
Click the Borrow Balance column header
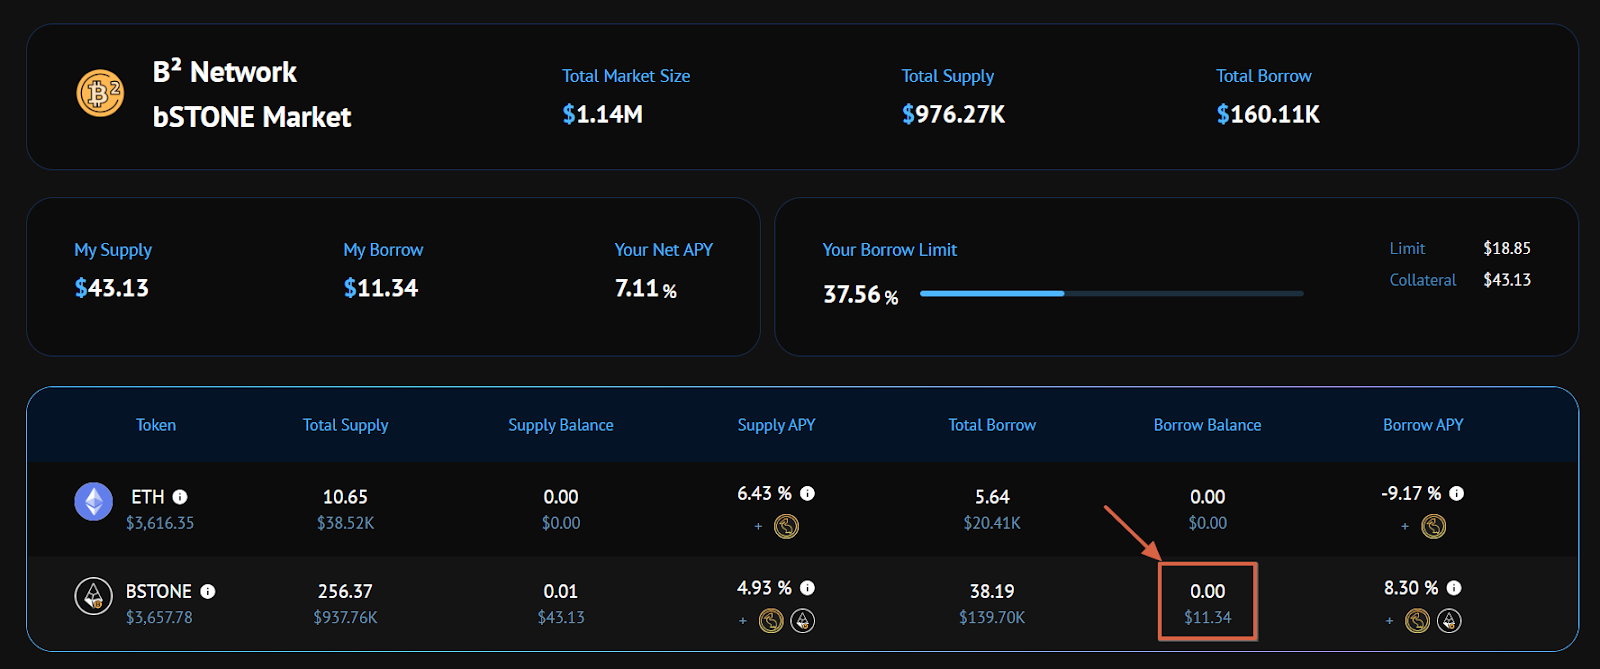(1208, 425)
